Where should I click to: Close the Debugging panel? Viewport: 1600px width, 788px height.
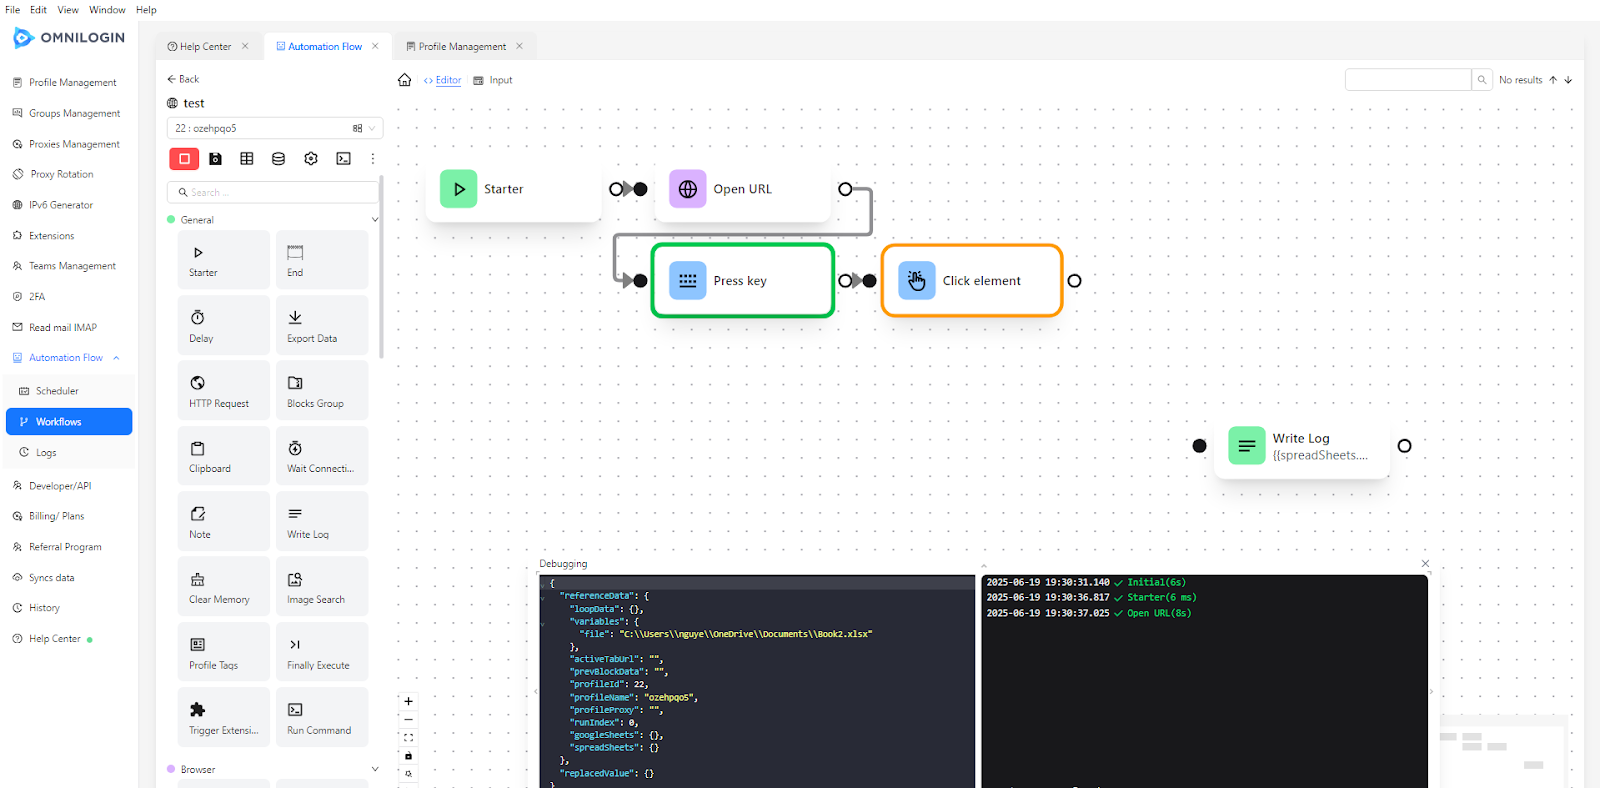pos(1425,564)
